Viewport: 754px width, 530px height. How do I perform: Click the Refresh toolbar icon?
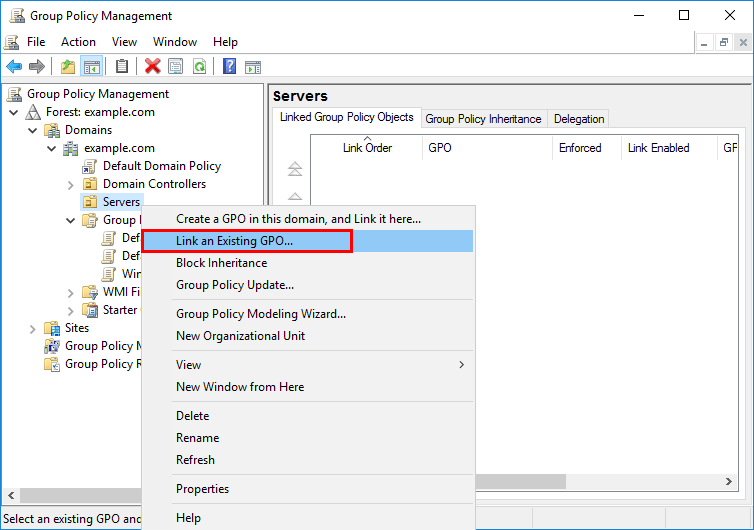[199, 66]
